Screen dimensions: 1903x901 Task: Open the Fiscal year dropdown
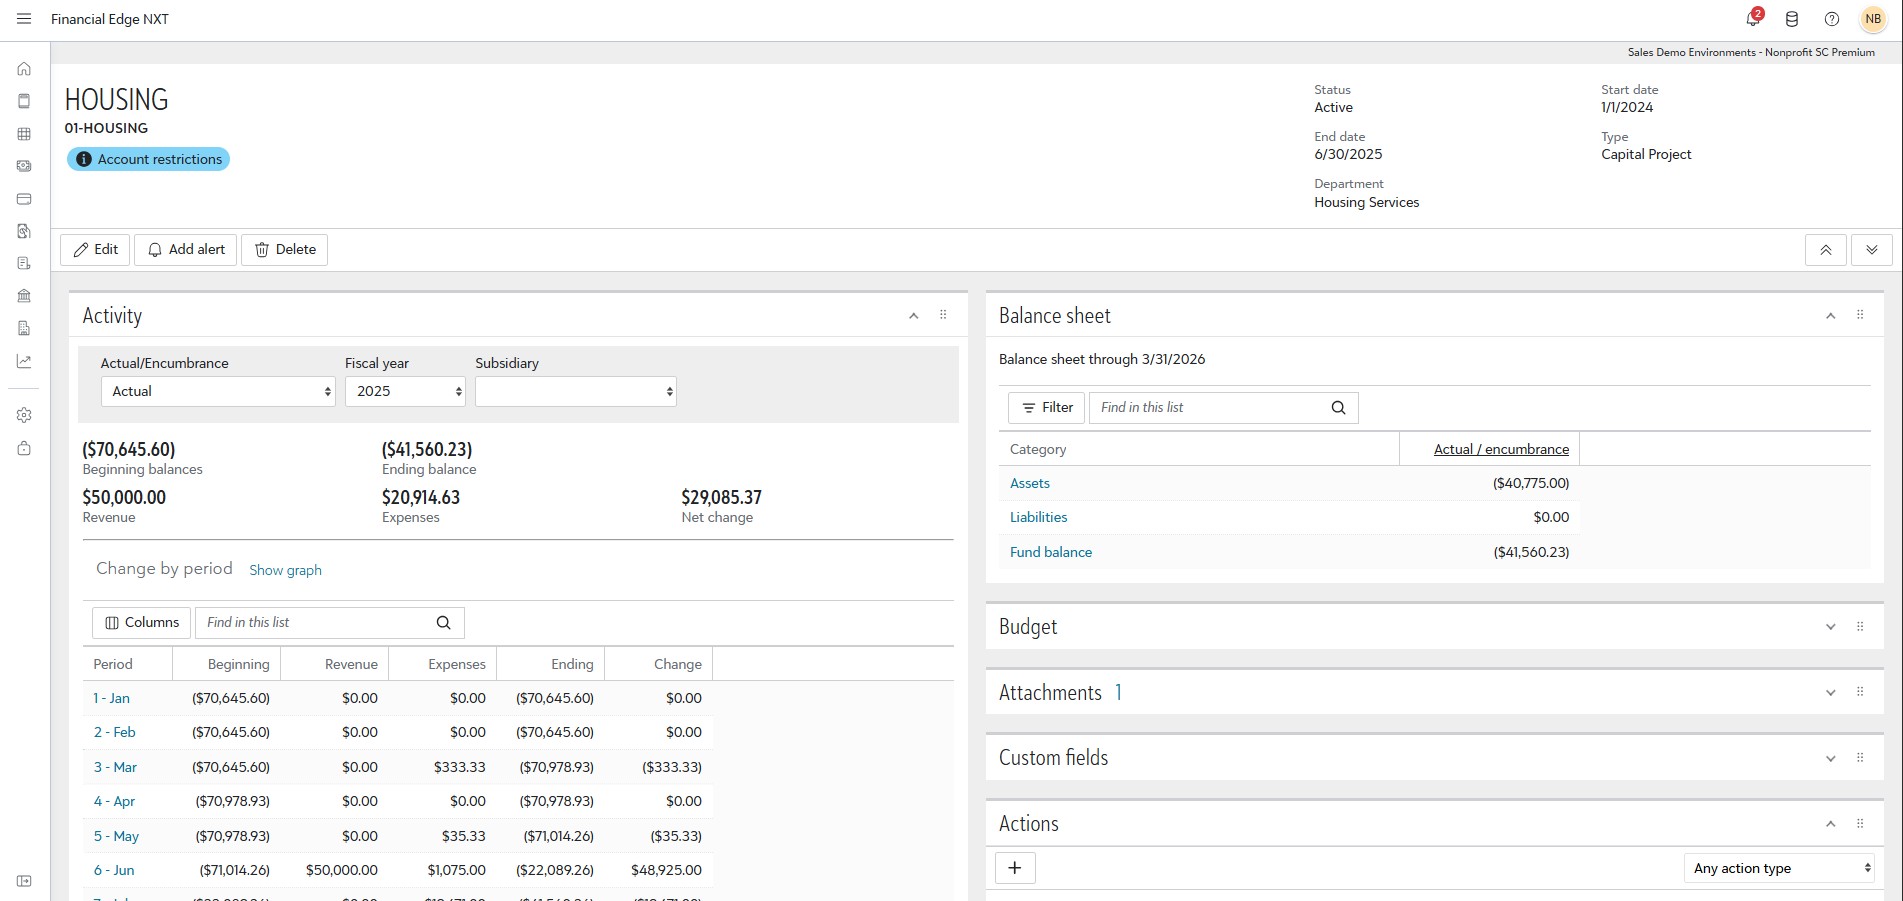(405, 391)
